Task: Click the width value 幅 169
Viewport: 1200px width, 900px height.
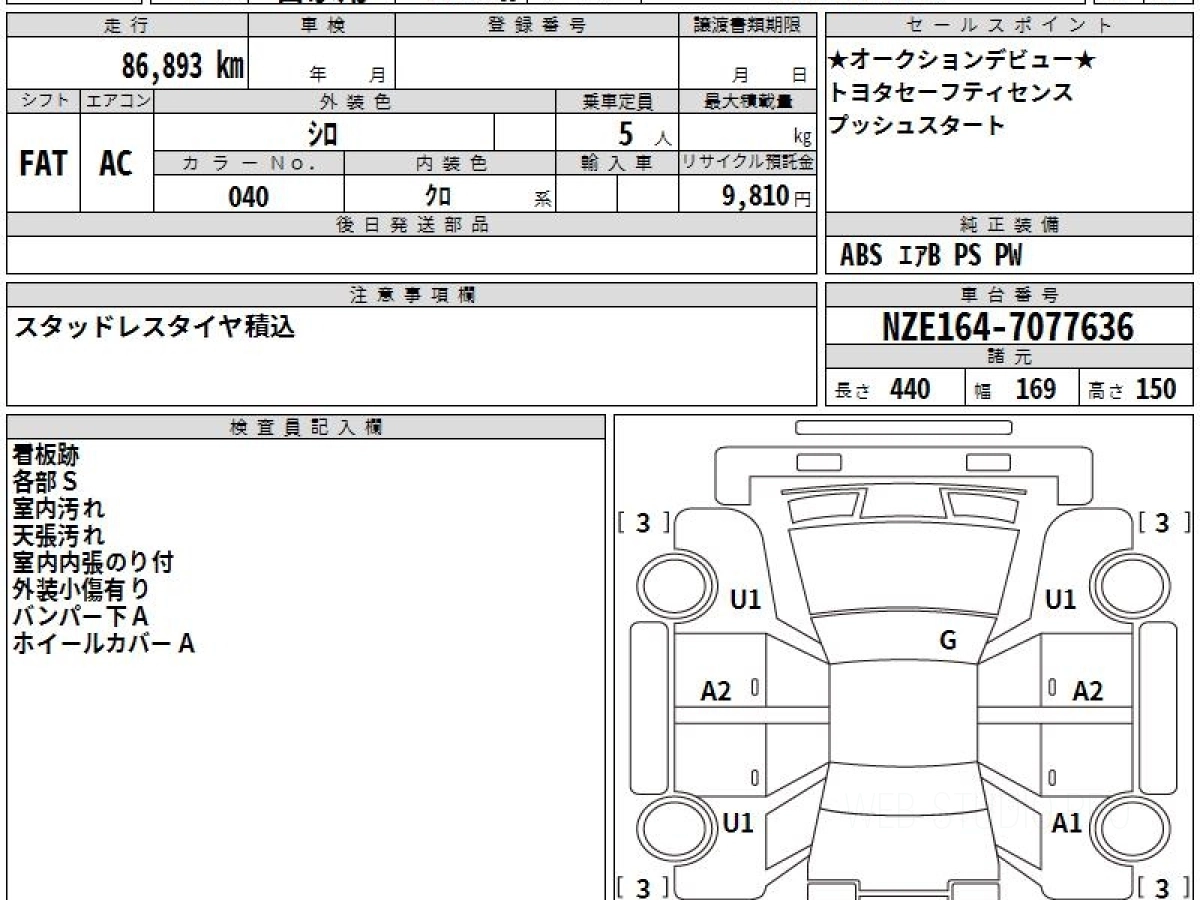Action: pyautogui.click(x=1015, y=389)
